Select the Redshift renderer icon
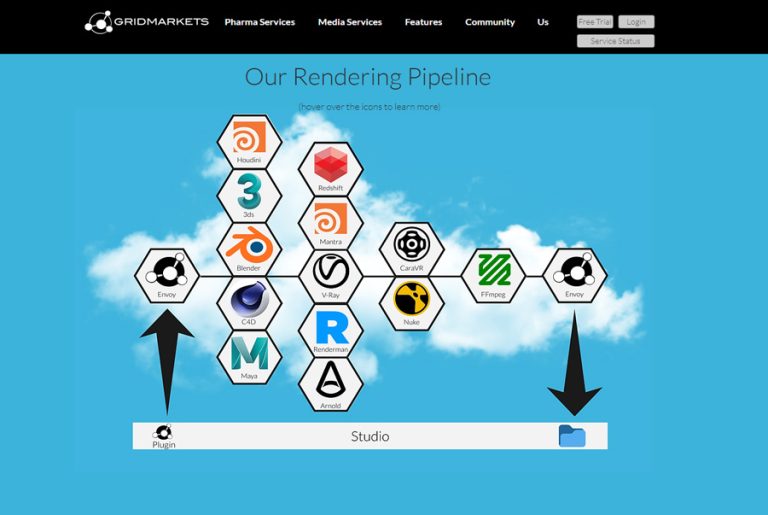 tap(330, 166)
